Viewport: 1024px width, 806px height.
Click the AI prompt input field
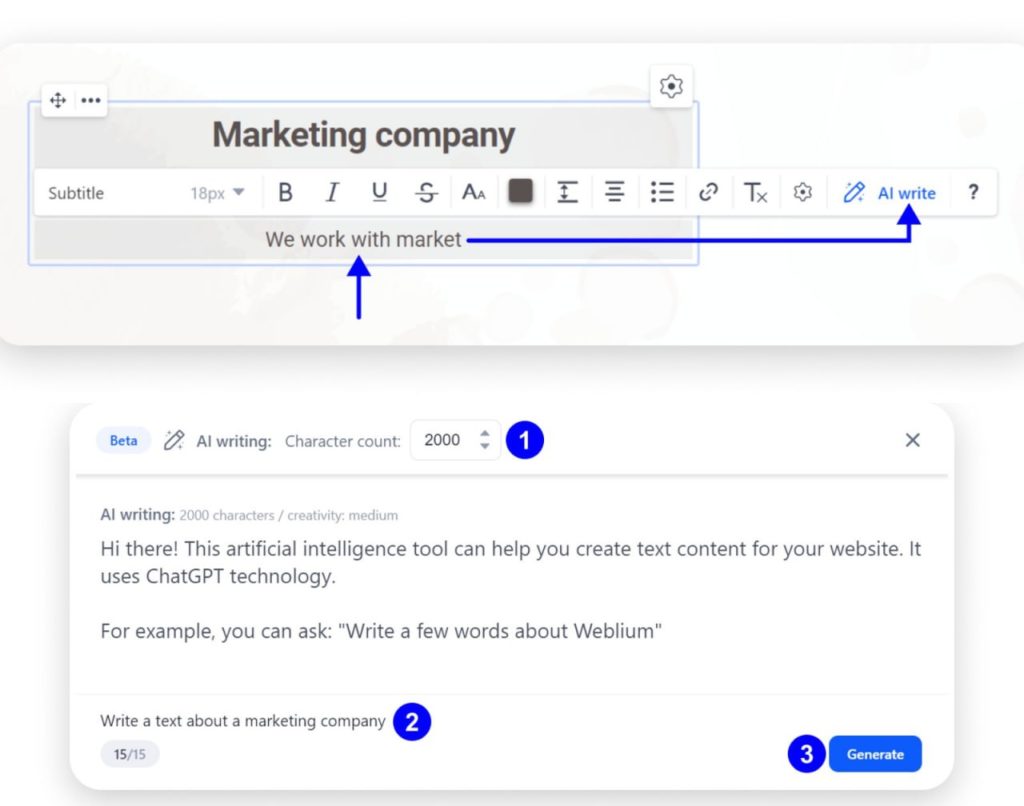tap(240, 720)
